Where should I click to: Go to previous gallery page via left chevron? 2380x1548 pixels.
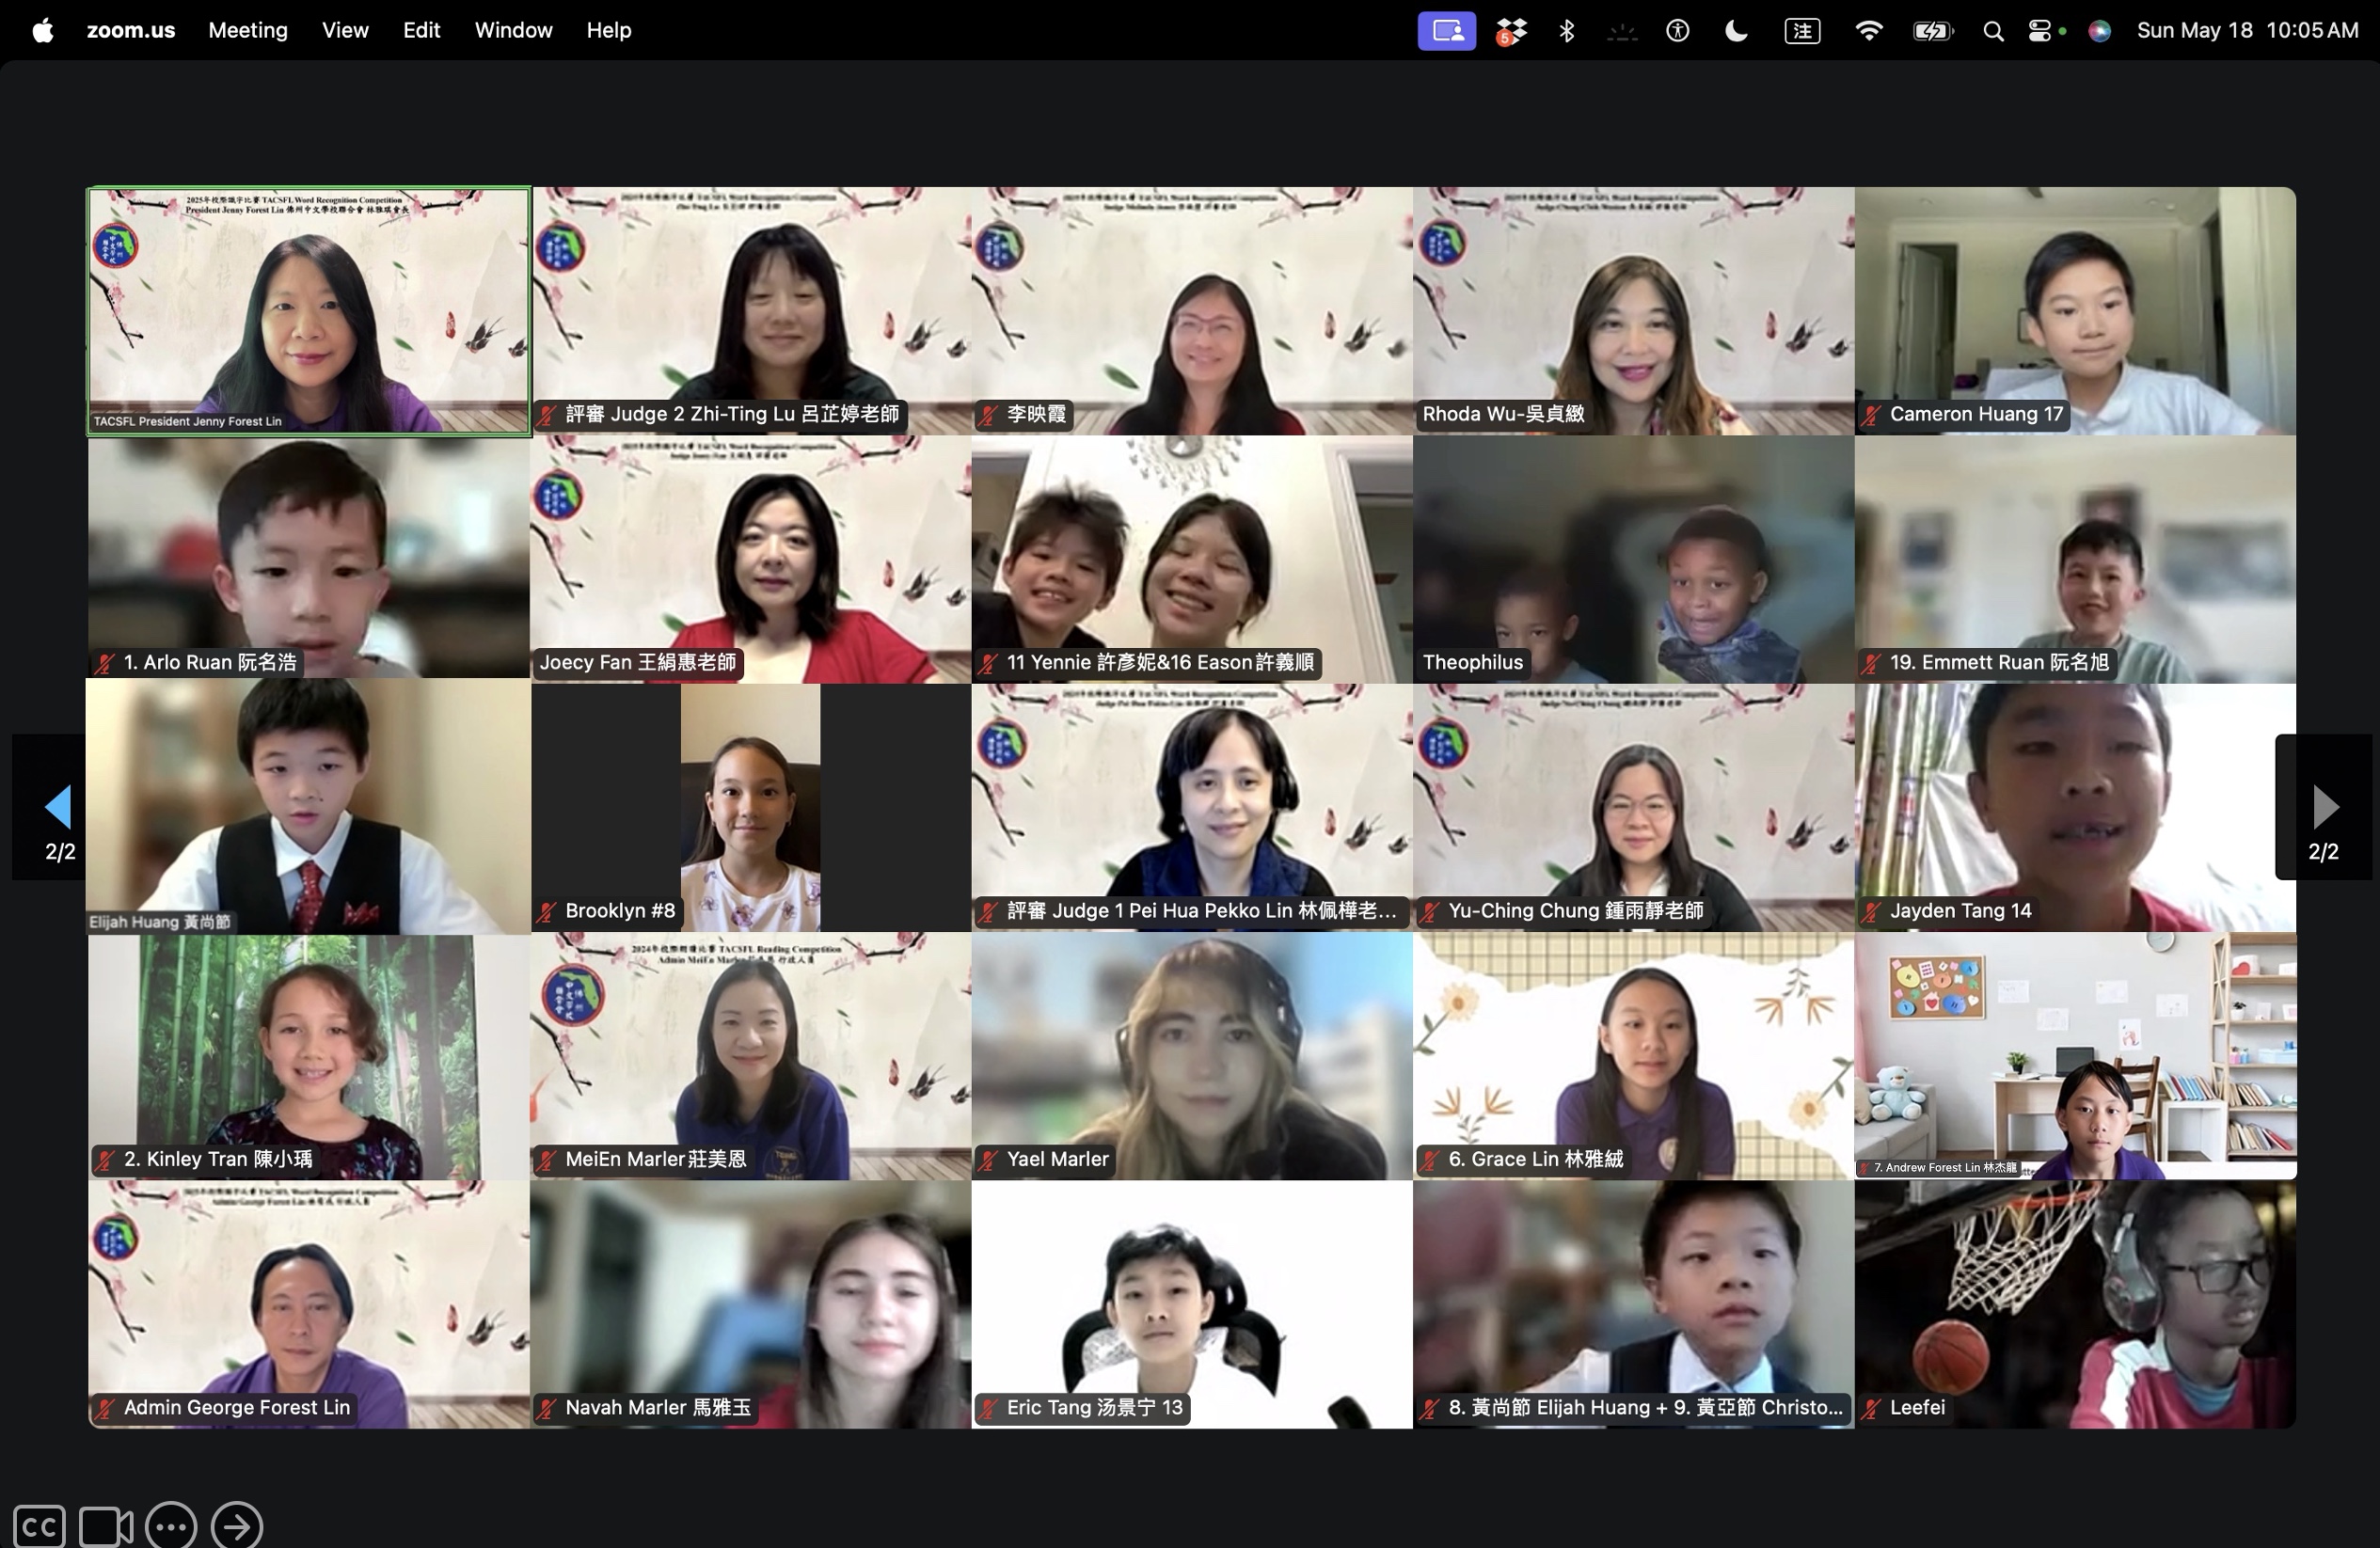(x=57, y=806)
